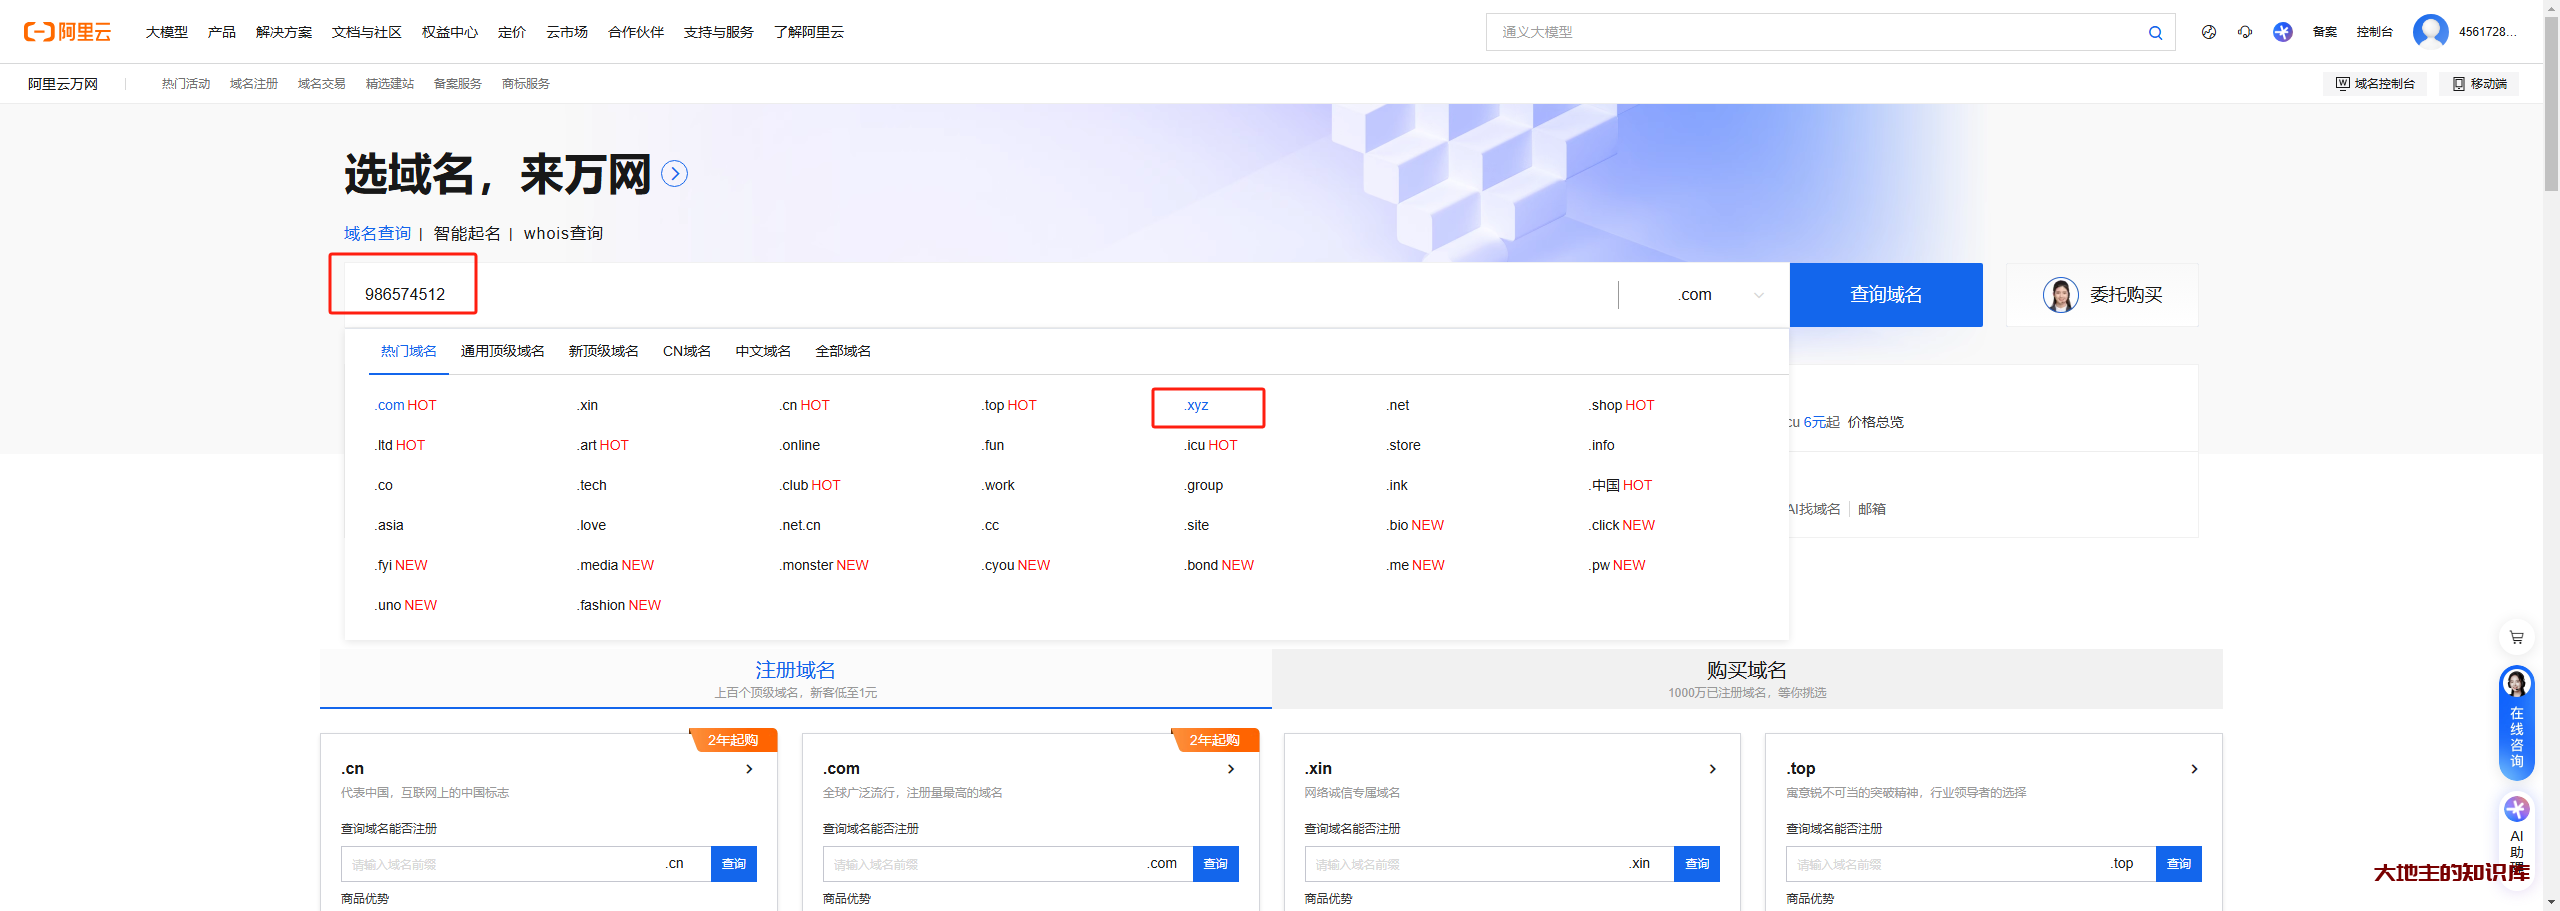
Task: Click the Aliyun logo
Action: [x=68, y=32]
